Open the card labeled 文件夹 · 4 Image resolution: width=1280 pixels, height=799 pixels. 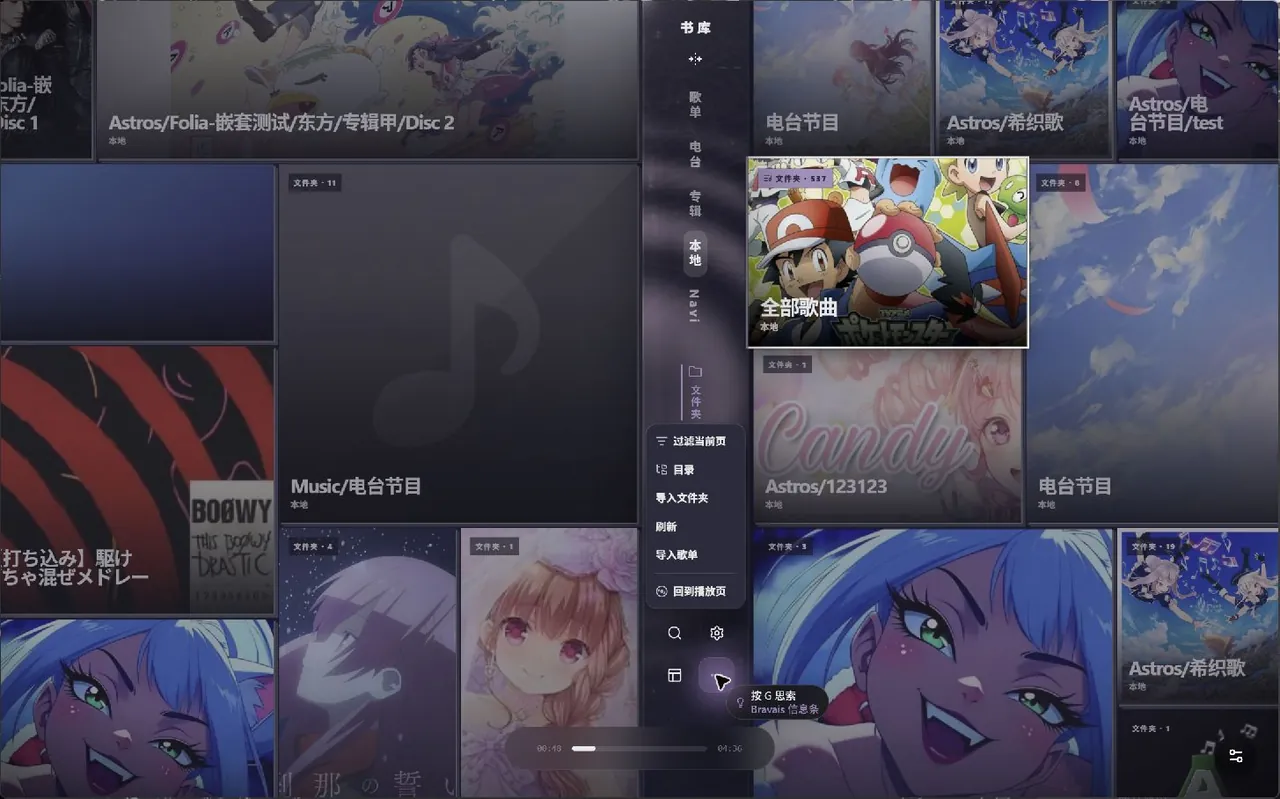[368, 663]
